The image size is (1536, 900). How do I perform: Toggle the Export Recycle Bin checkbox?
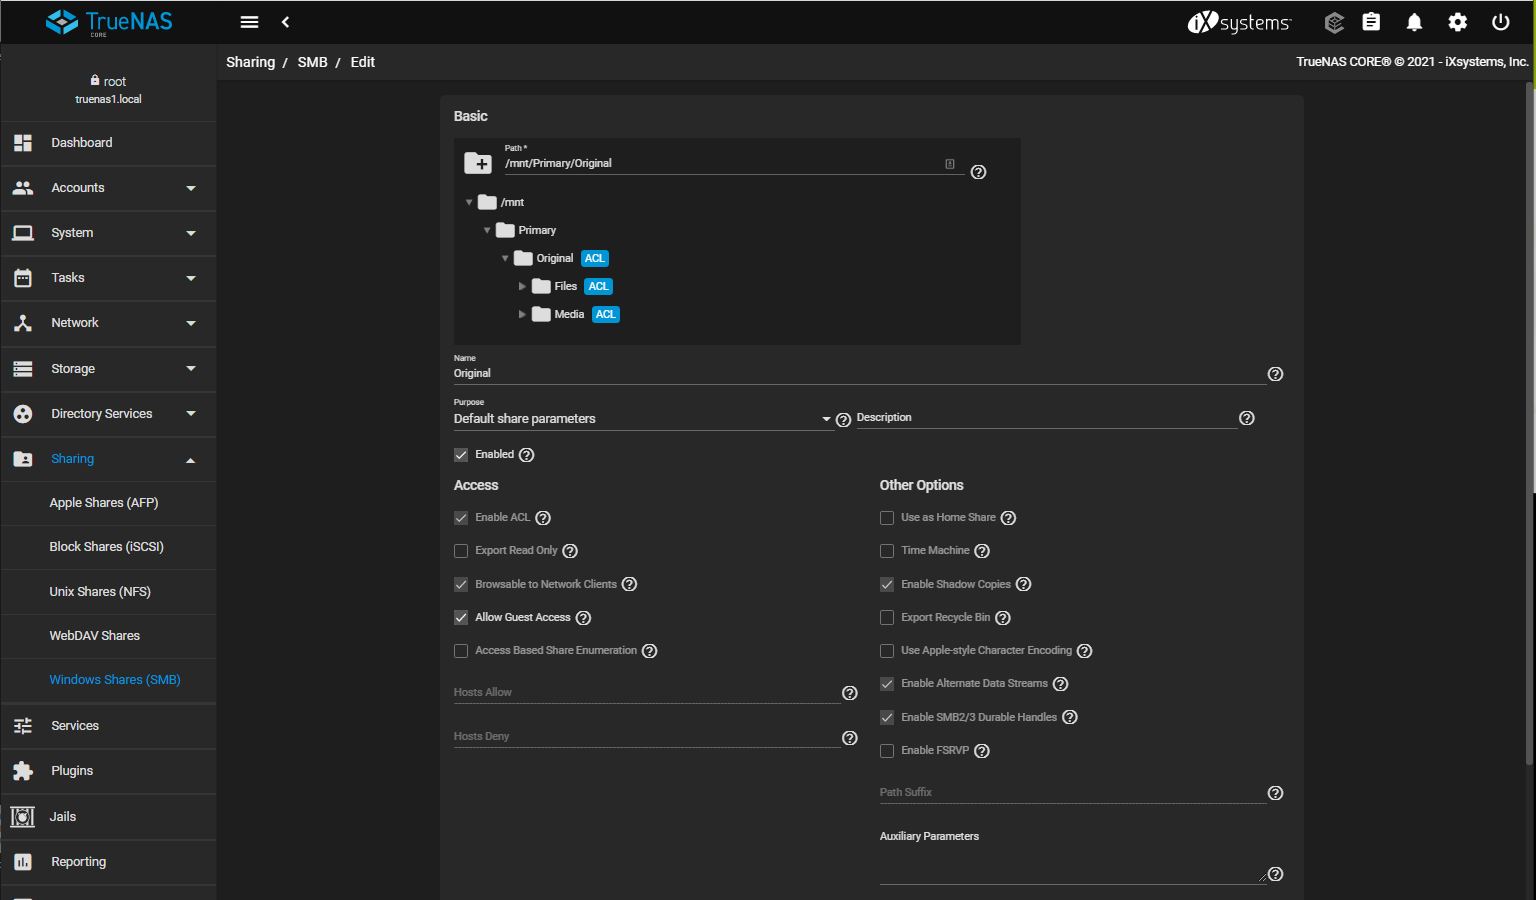887,618
